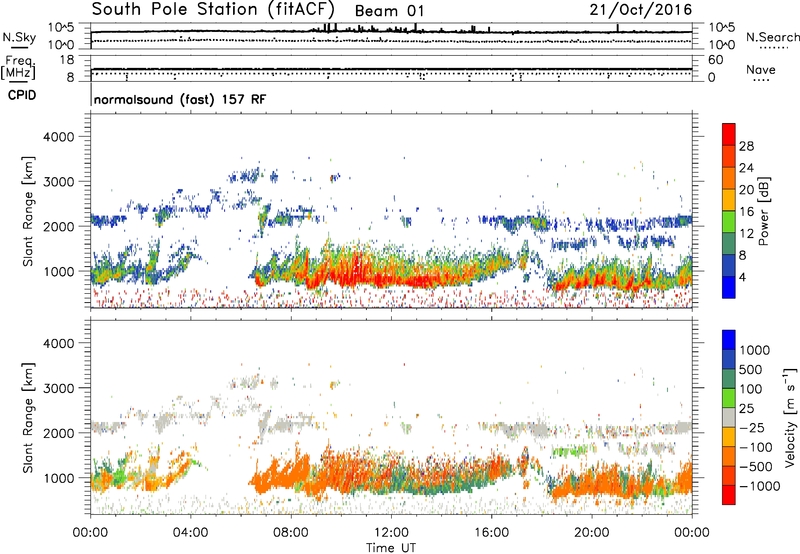Click the 'N.Search' legend label
This screenshot has width=800, height=554.
772,37
